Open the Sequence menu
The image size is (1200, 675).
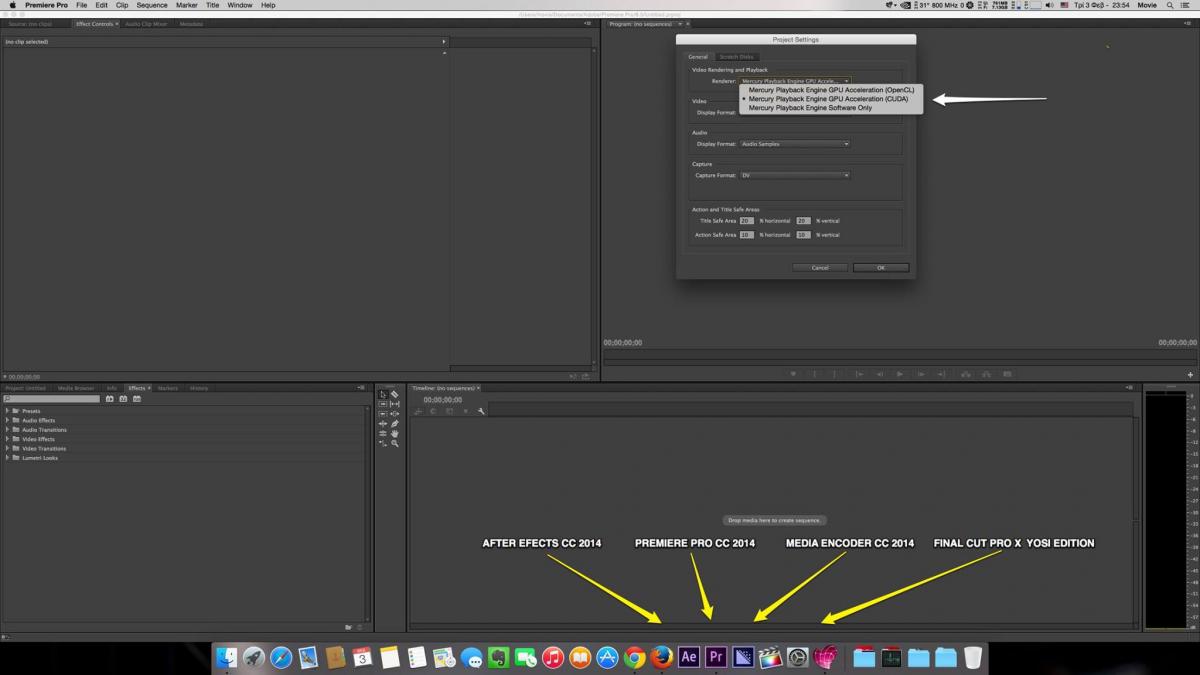click(x=152, y=5)
